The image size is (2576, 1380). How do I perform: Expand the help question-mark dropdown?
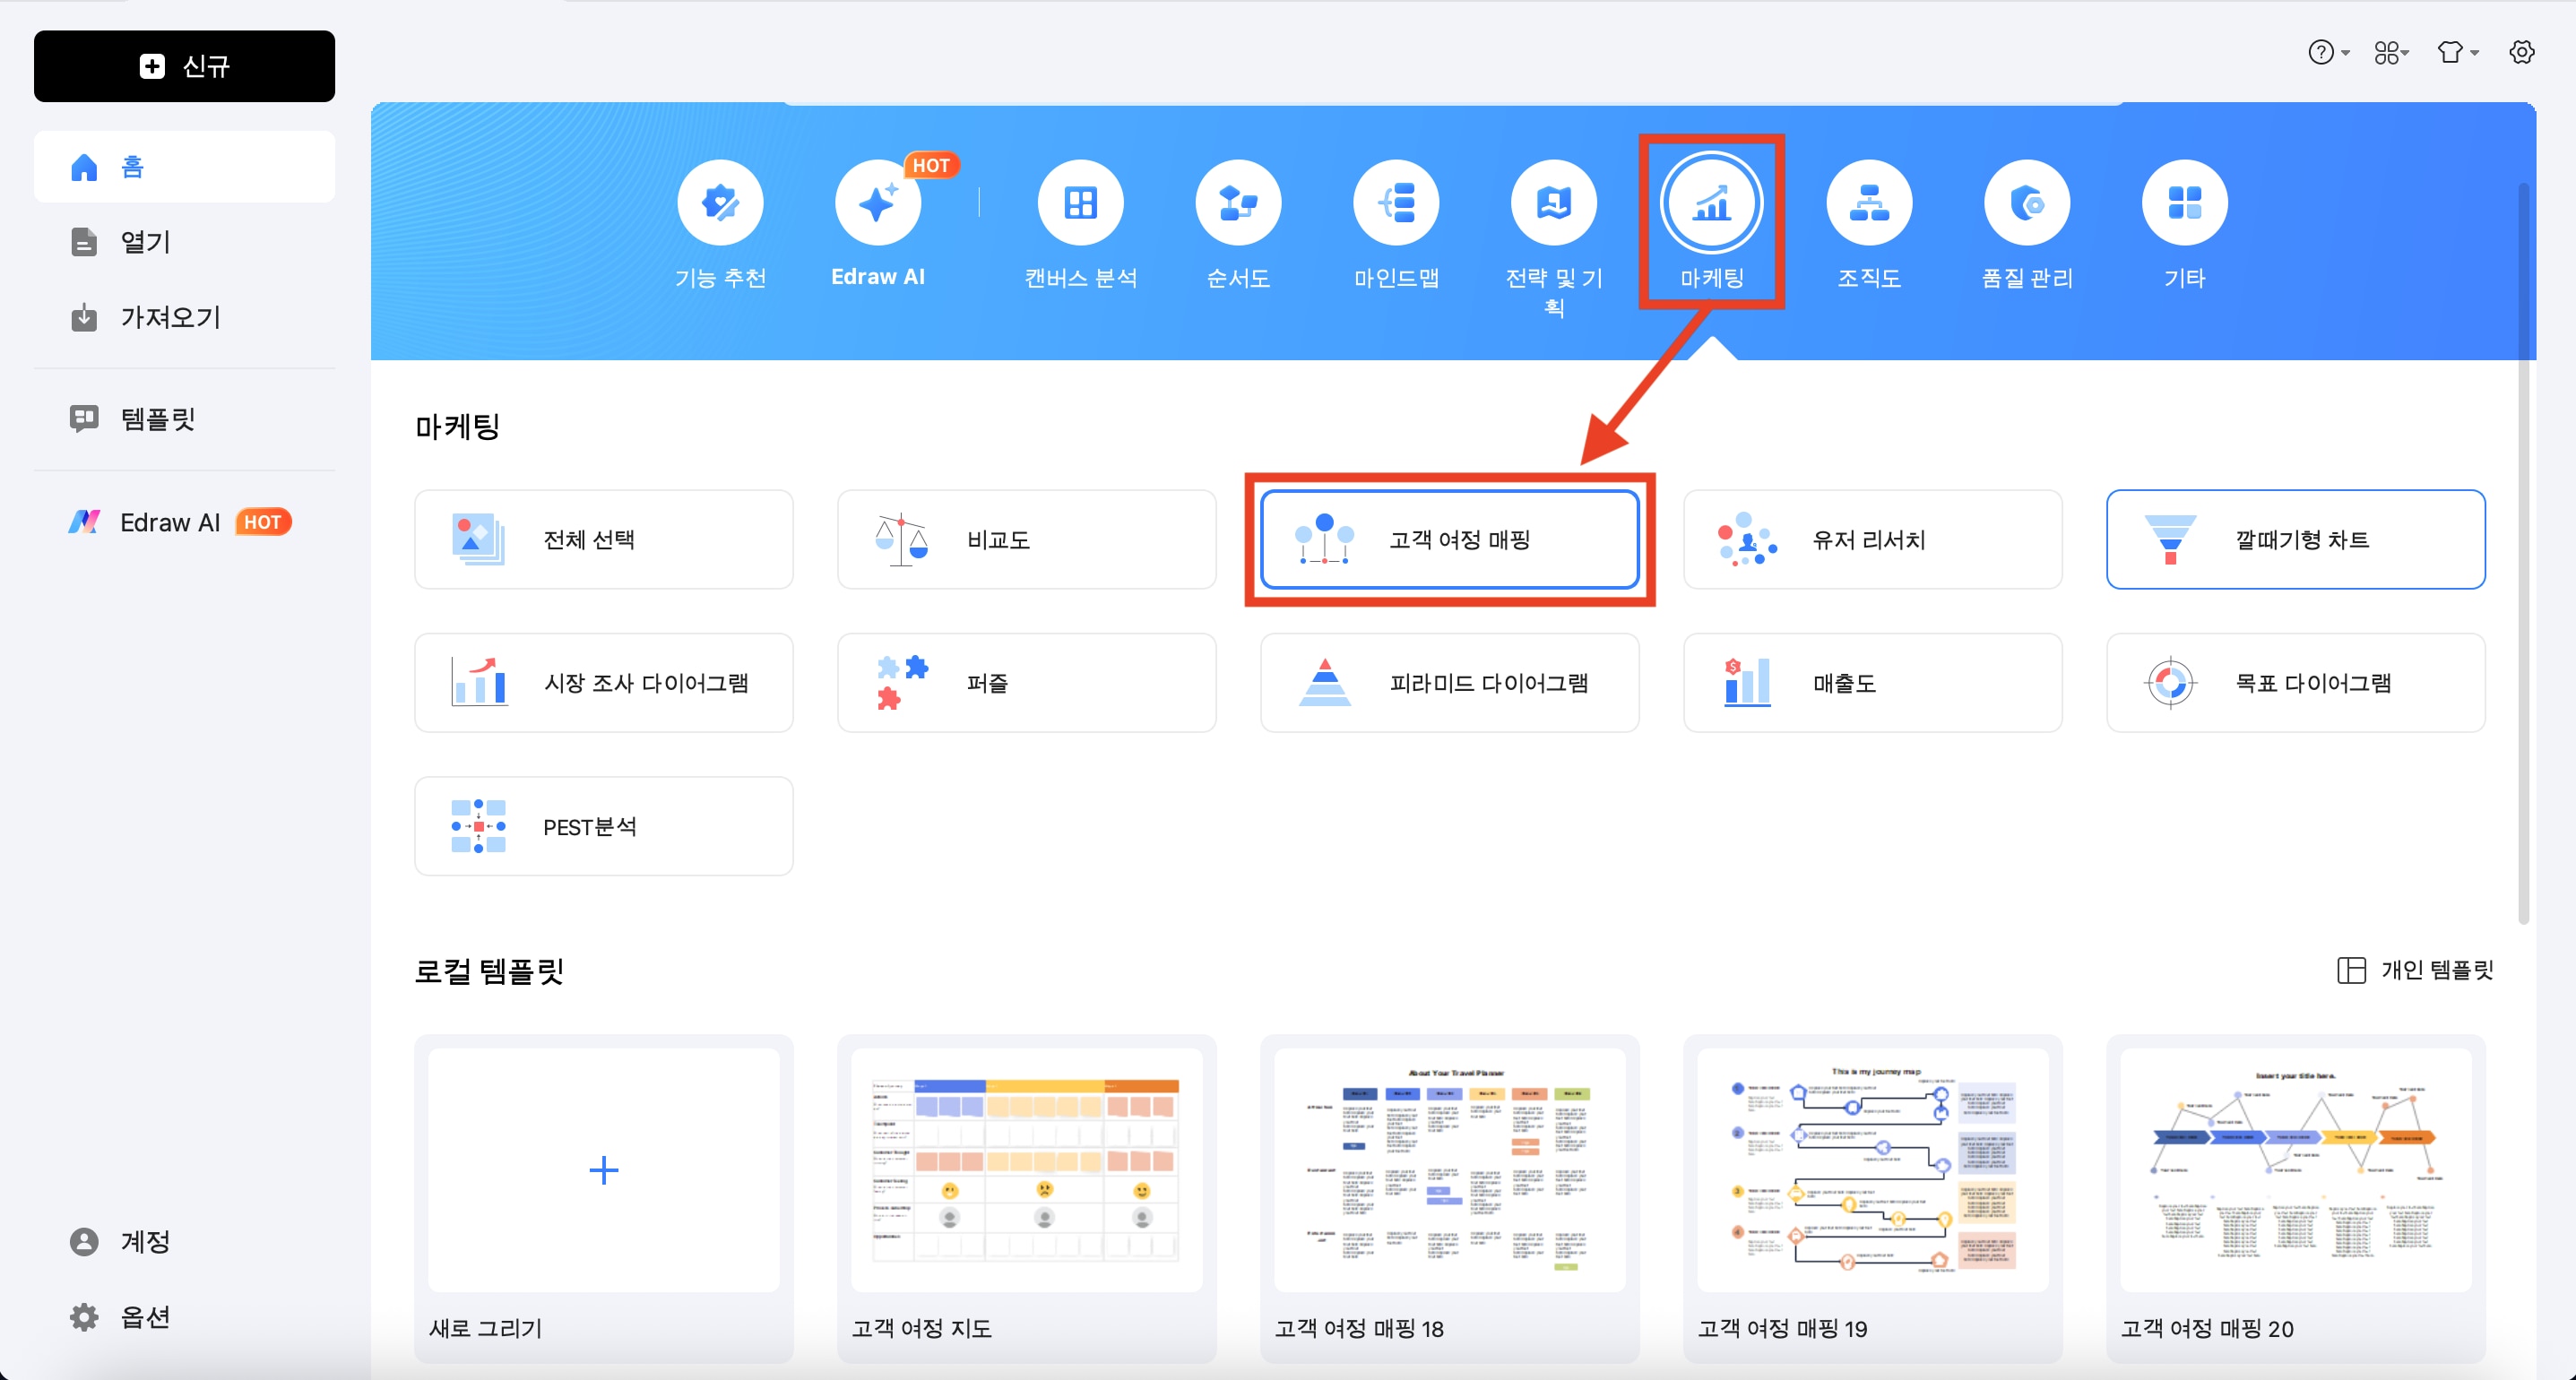[2327, 52]
